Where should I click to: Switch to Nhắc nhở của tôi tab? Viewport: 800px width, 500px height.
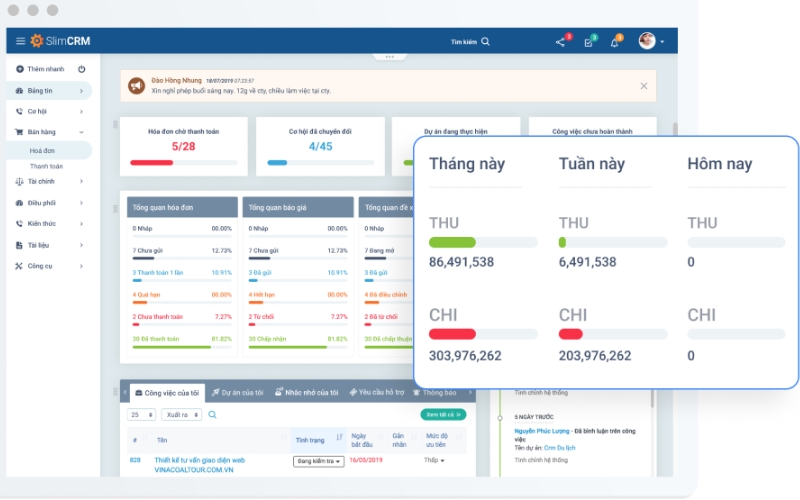pyautogui.click(x=307, y=392)
